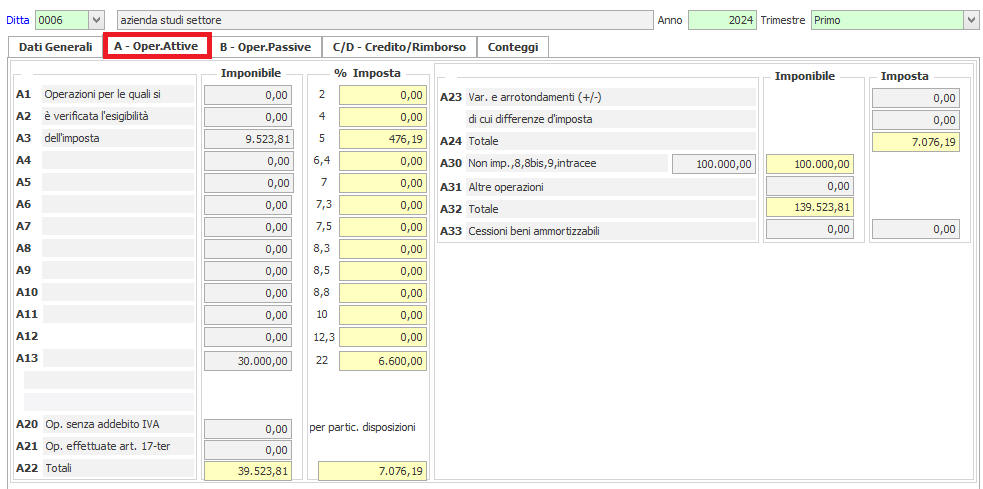Click the A33 Cessioni beni Imponibile field
This screenshot has height=489, width=983.
point(810,230)
